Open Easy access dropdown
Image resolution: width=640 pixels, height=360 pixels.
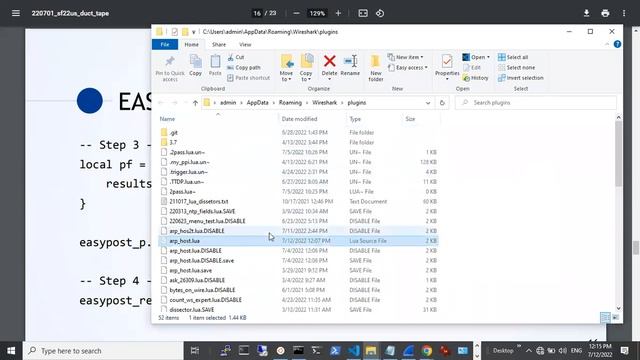(x=407, y=67)
